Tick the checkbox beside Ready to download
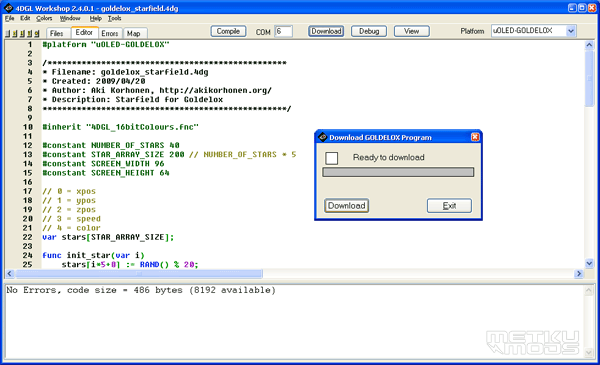 (x=331, y=158)
